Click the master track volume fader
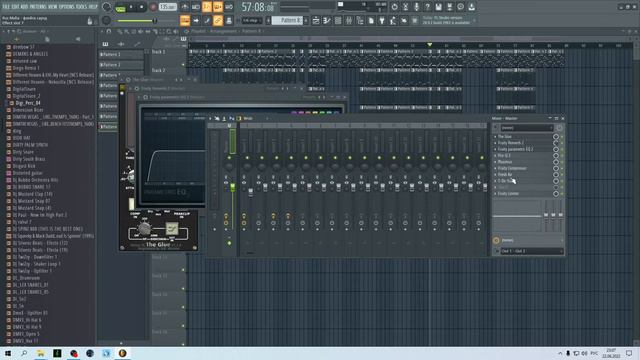This screenshot has height=360, width=640. (233, 187)
